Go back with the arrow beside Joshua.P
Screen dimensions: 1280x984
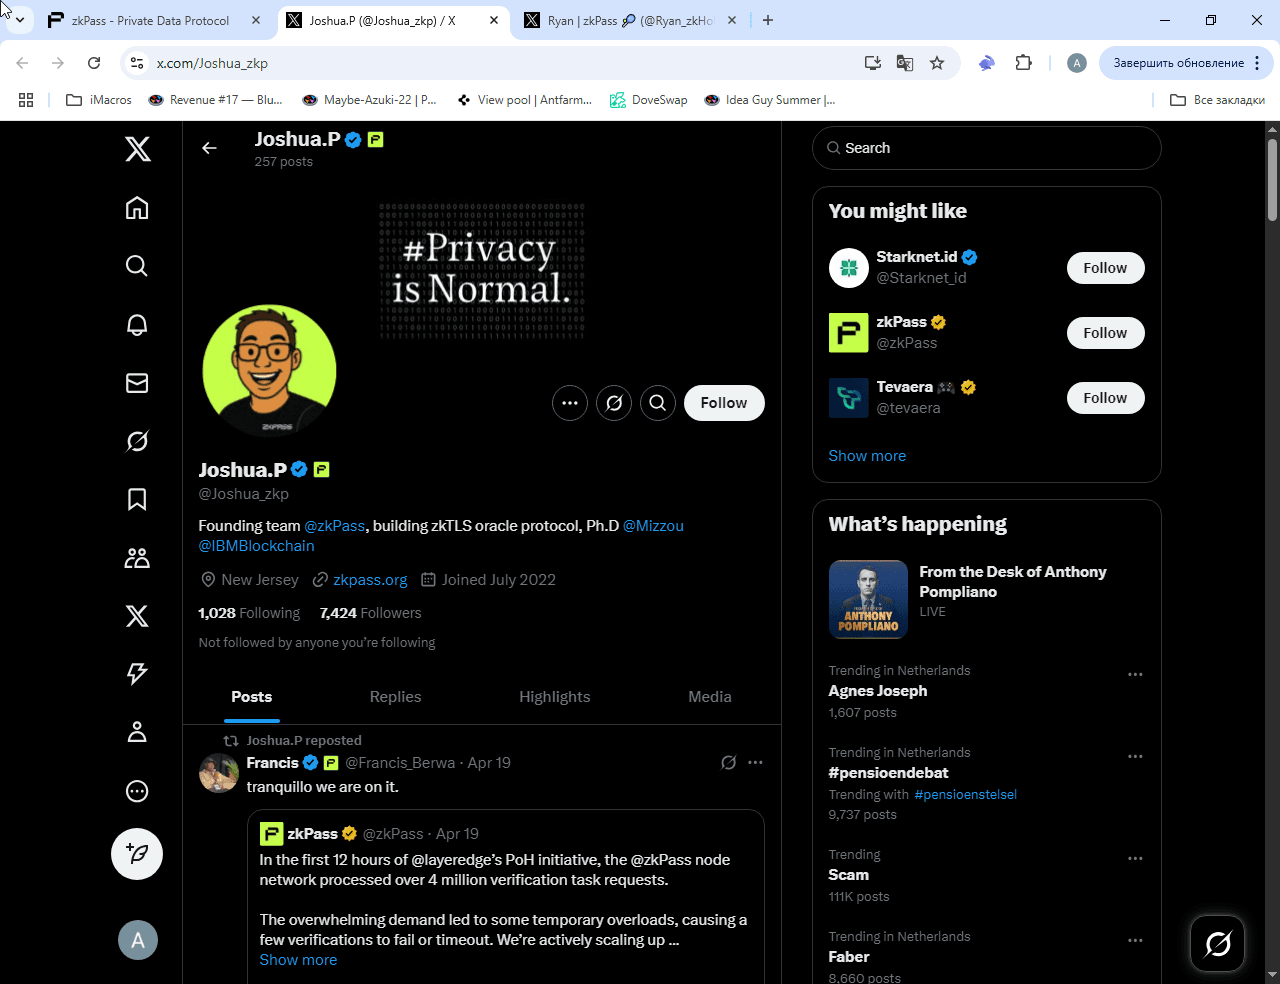(x=209, y=148)
